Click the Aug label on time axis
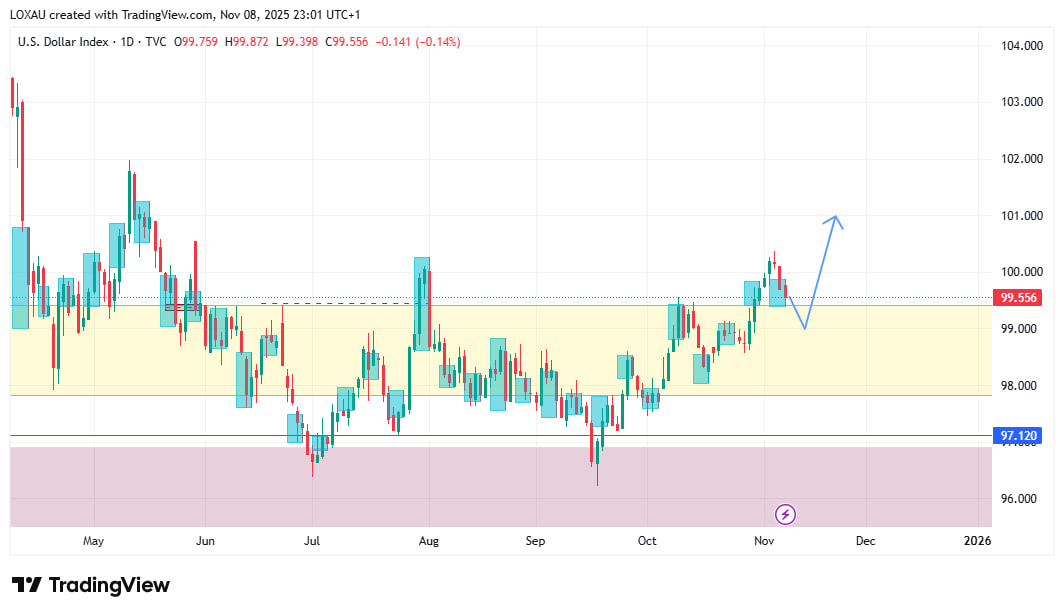This screenshot has width=1064, height=615. 429,541
